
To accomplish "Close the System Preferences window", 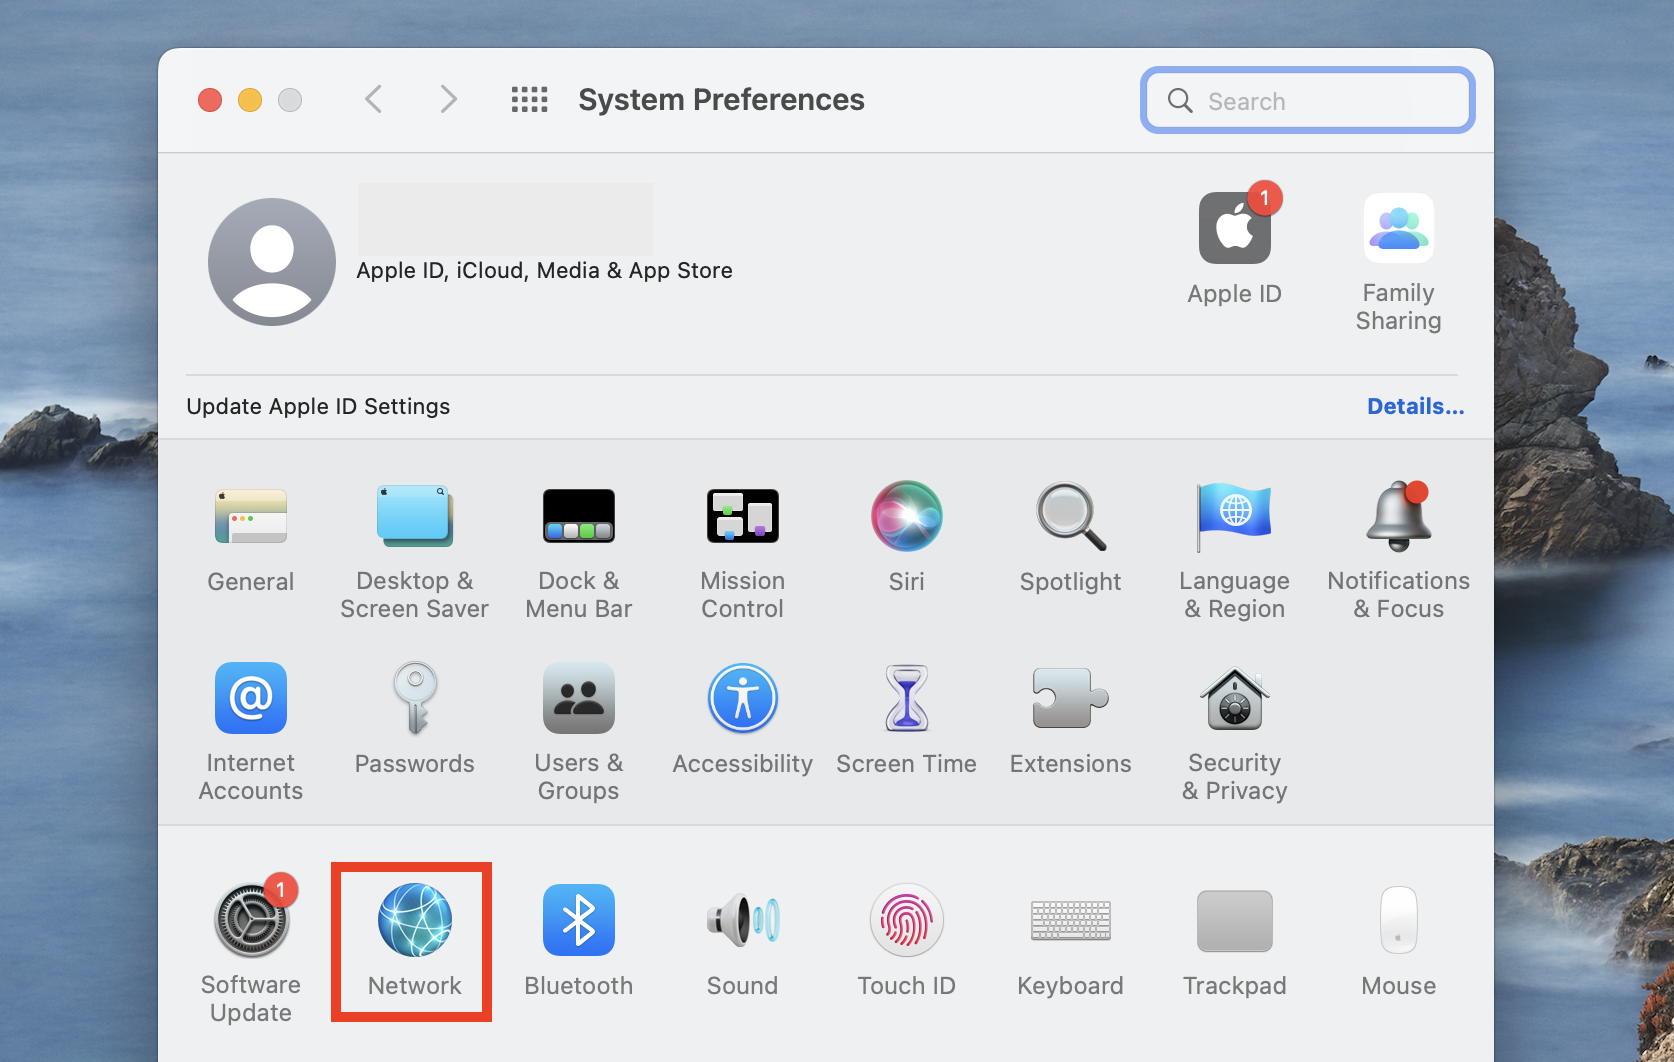I will (x=210, y=100).
